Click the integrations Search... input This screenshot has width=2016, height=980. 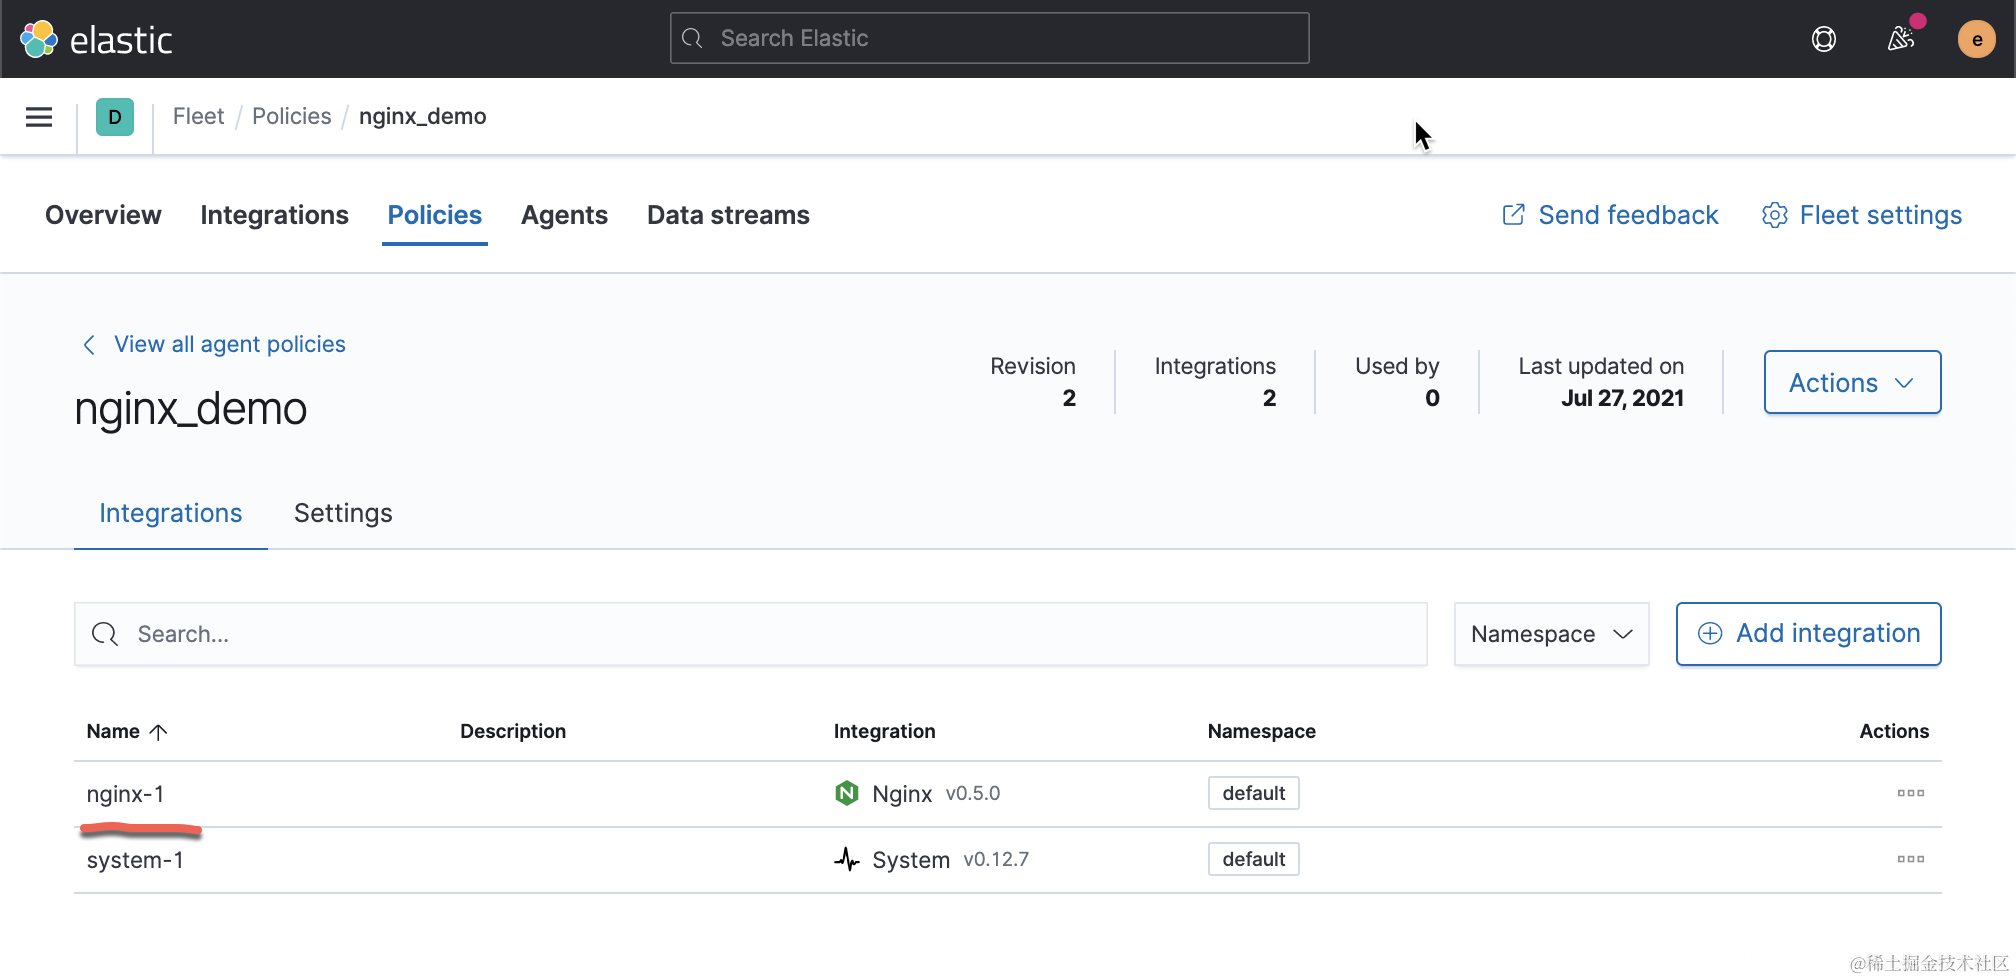coord(750,634)
